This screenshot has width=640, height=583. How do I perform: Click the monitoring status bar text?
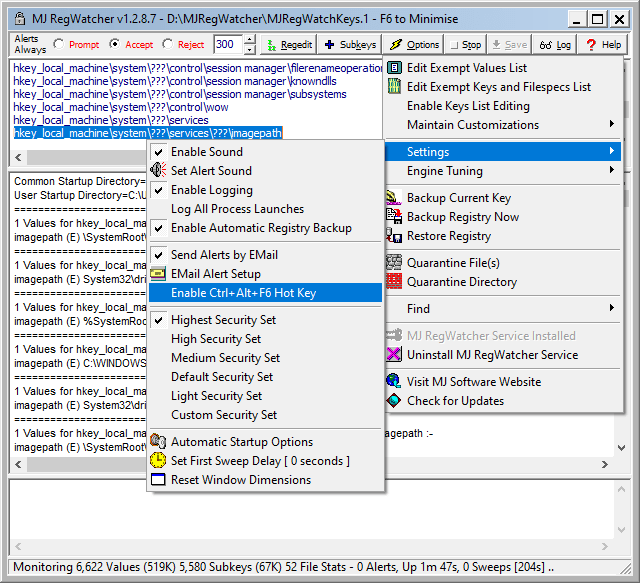click(x=283, y=567)
